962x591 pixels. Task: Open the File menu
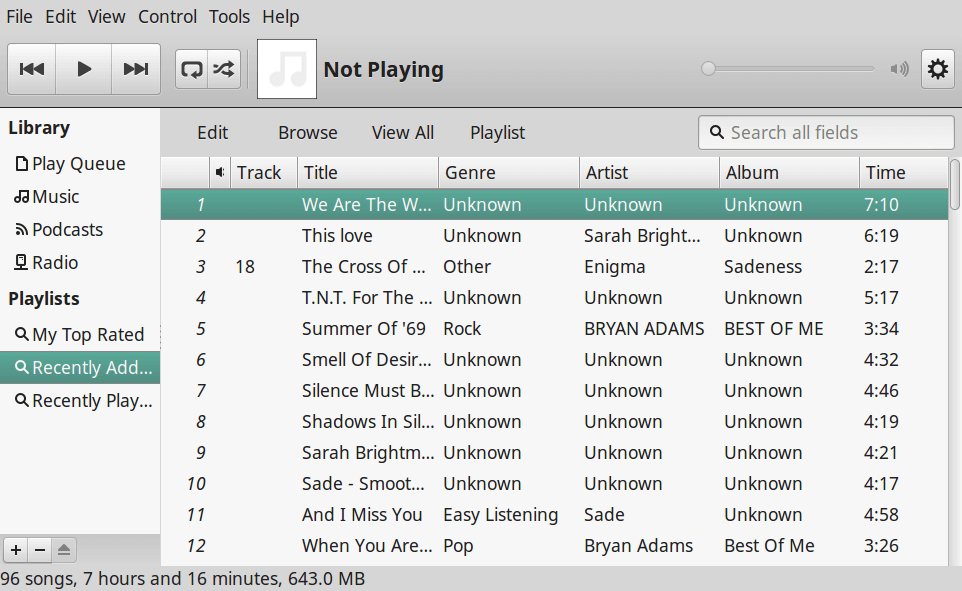[x=19, y=17]
